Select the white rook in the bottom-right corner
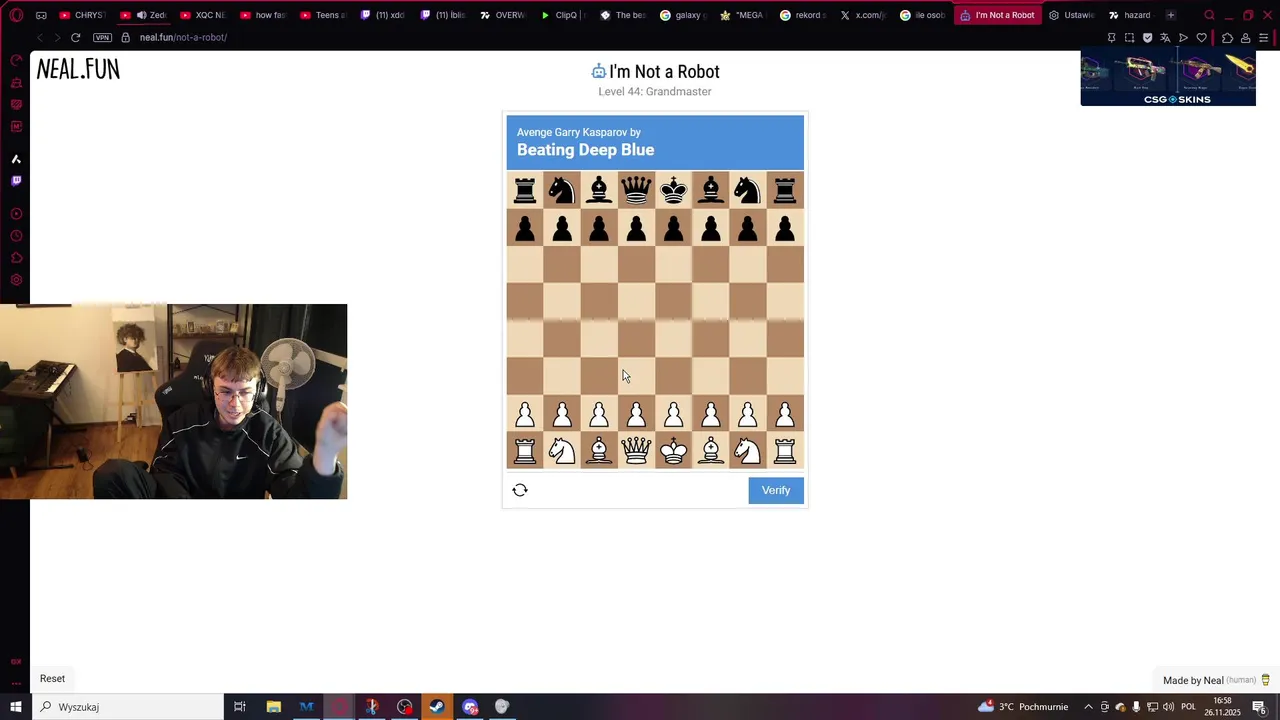 (785, 452)
